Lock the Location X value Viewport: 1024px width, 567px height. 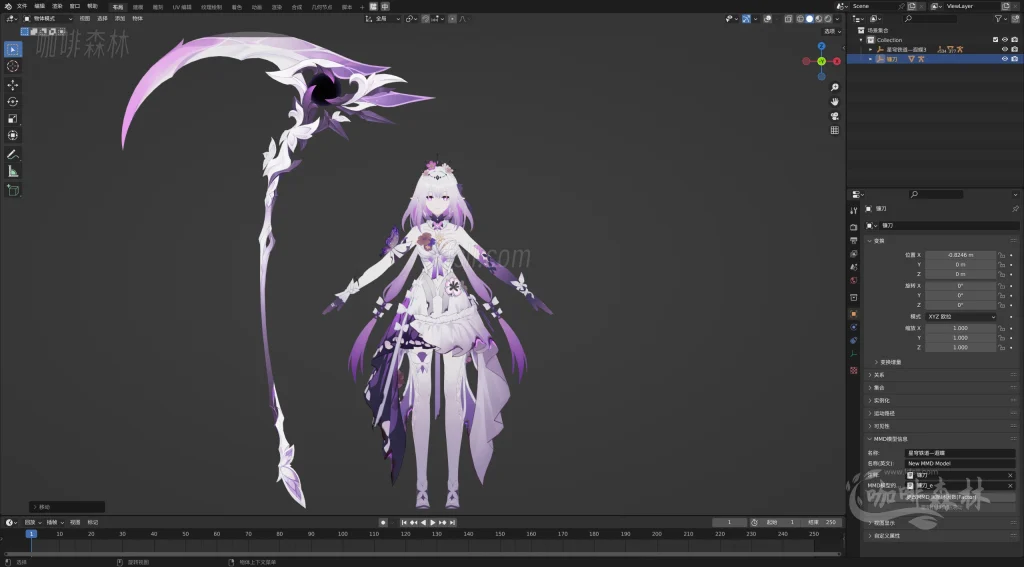point(1002,255)
